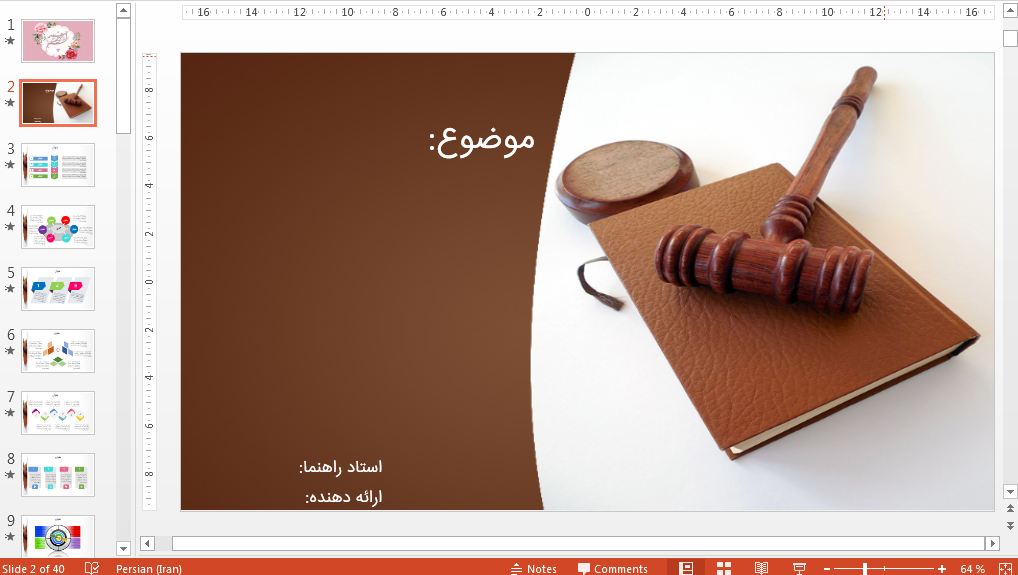Screen dimensions: 1018x575
Task: Click the thumbnail pane scrollbar thumb
Action: click(123, 75)
